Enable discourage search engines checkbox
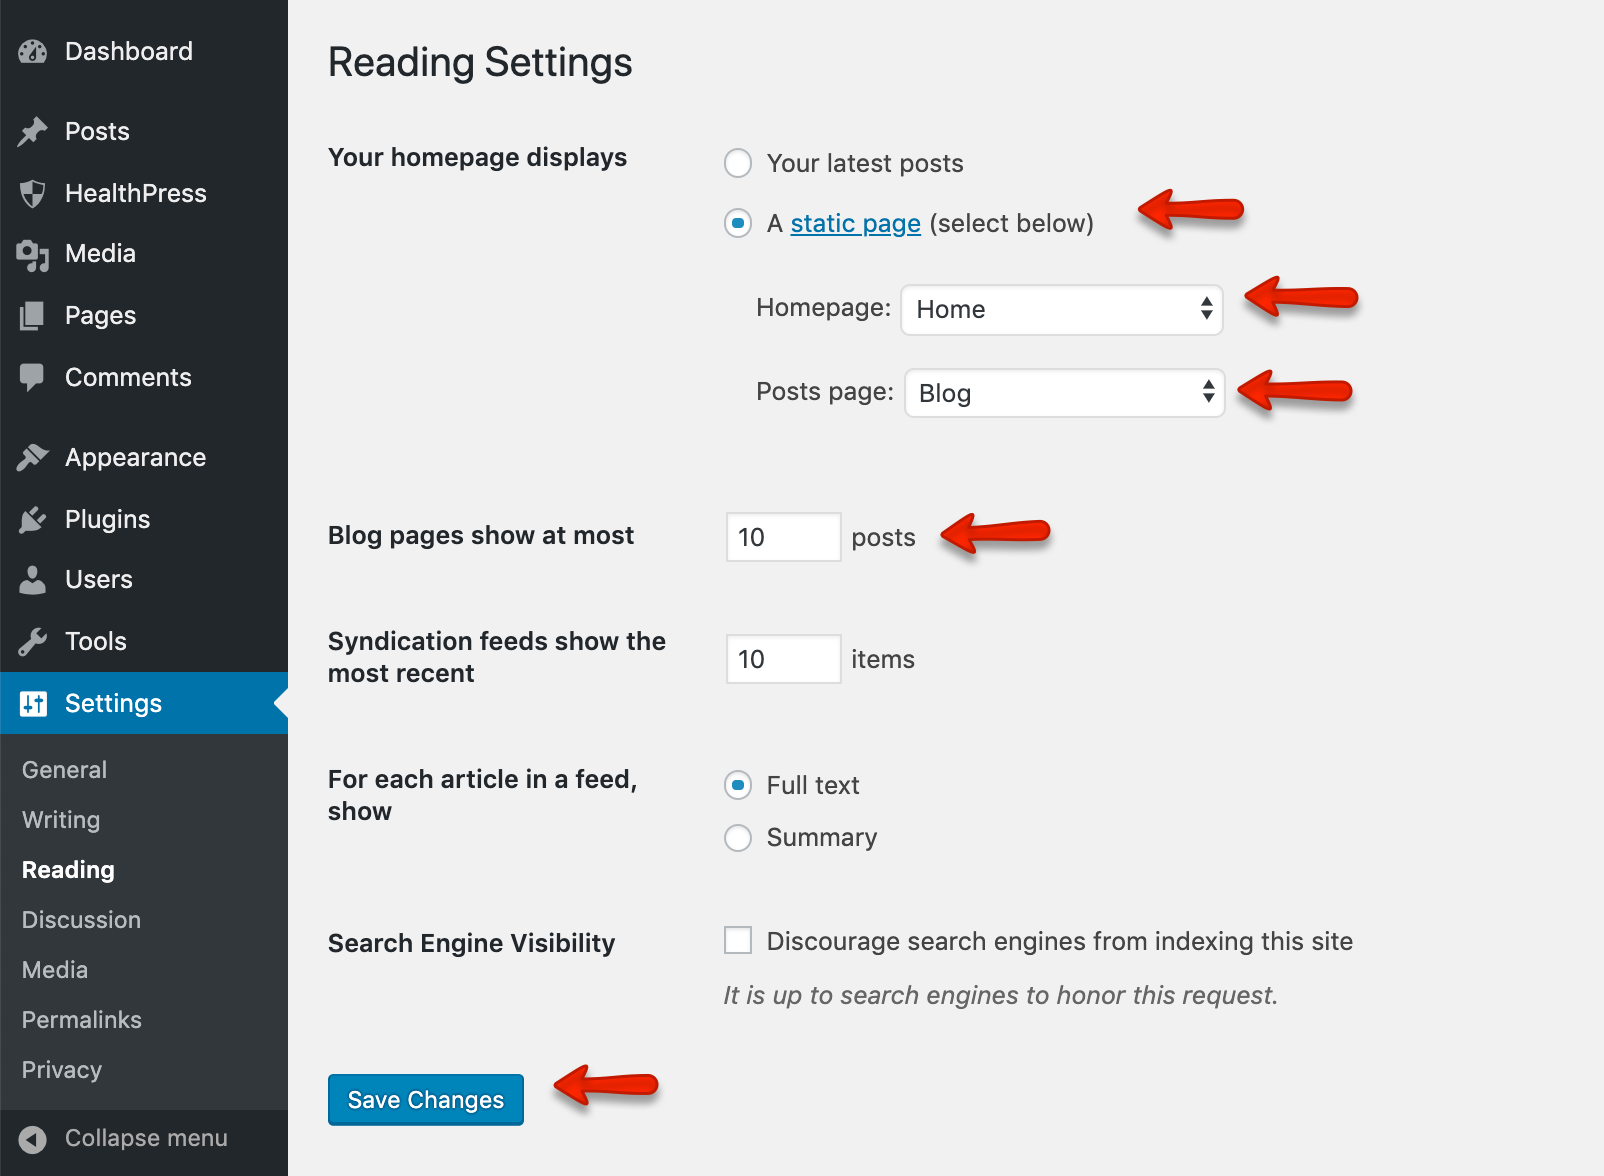Image resolution: width=1604 pixels, height=1176 pixels. pyautogui.click(x=738, y=941)
